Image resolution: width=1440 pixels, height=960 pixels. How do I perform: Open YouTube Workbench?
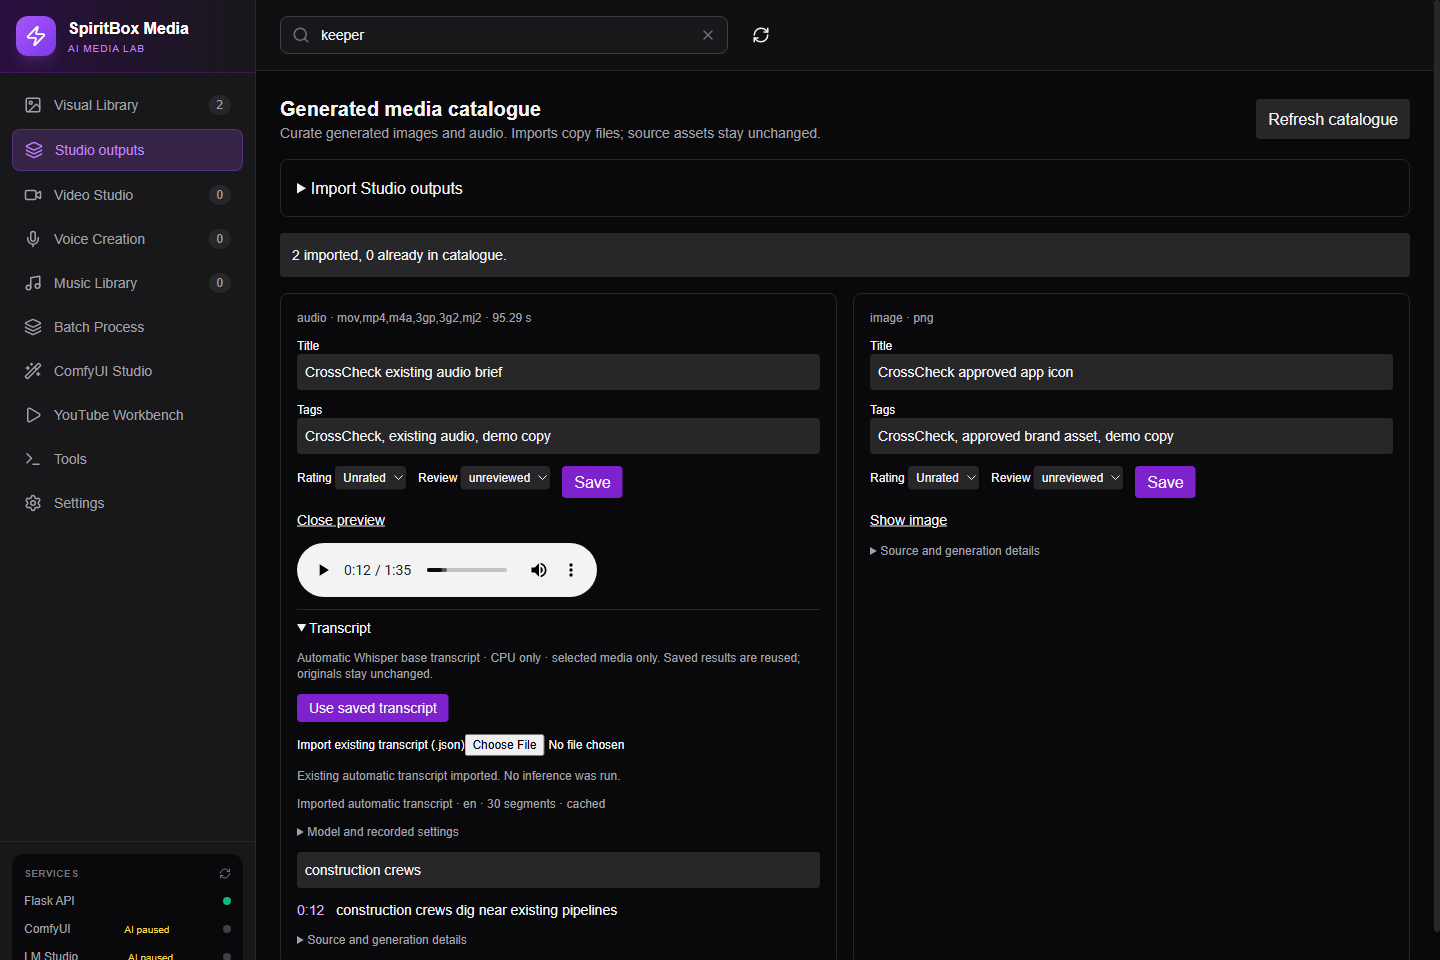127,415
